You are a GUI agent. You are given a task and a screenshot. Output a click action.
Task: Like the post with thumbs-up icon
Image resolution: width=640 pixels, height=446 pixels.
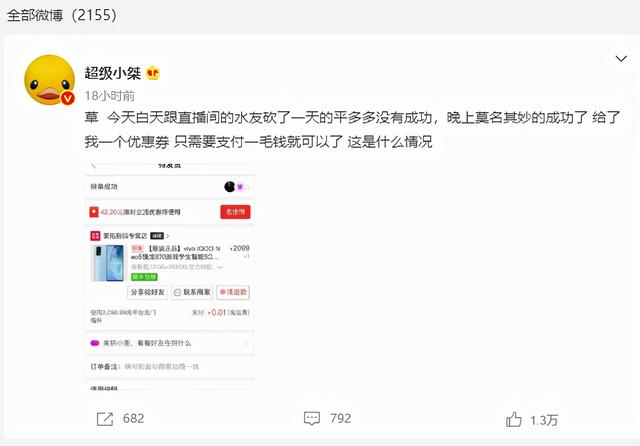point(514,419)
